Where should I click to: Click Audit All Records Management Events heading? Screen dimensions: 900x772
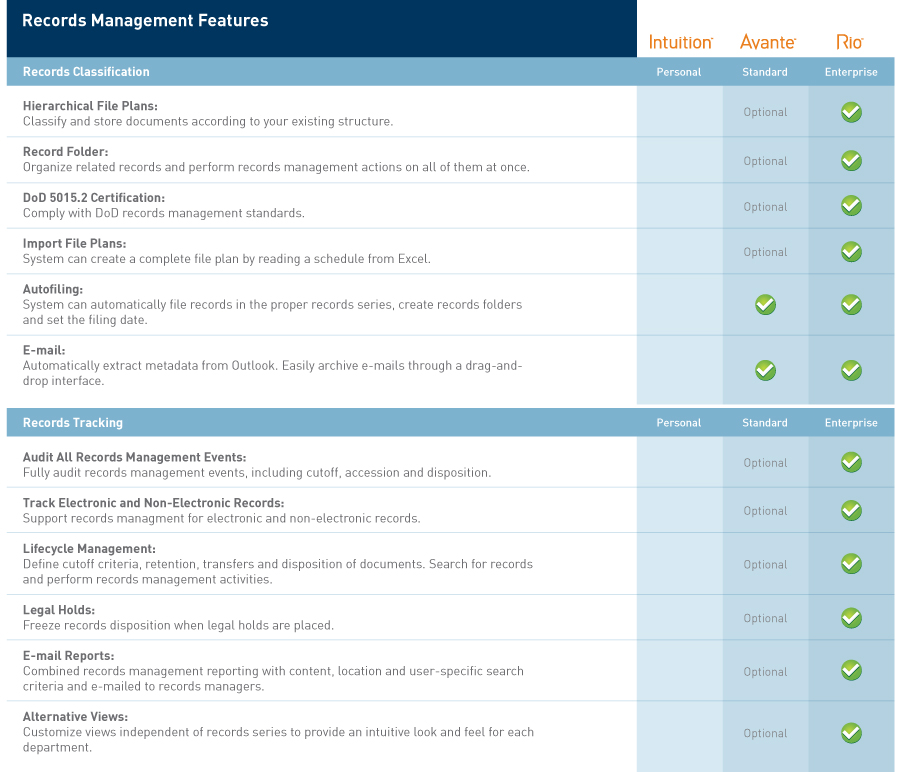(x=134, y=457)
